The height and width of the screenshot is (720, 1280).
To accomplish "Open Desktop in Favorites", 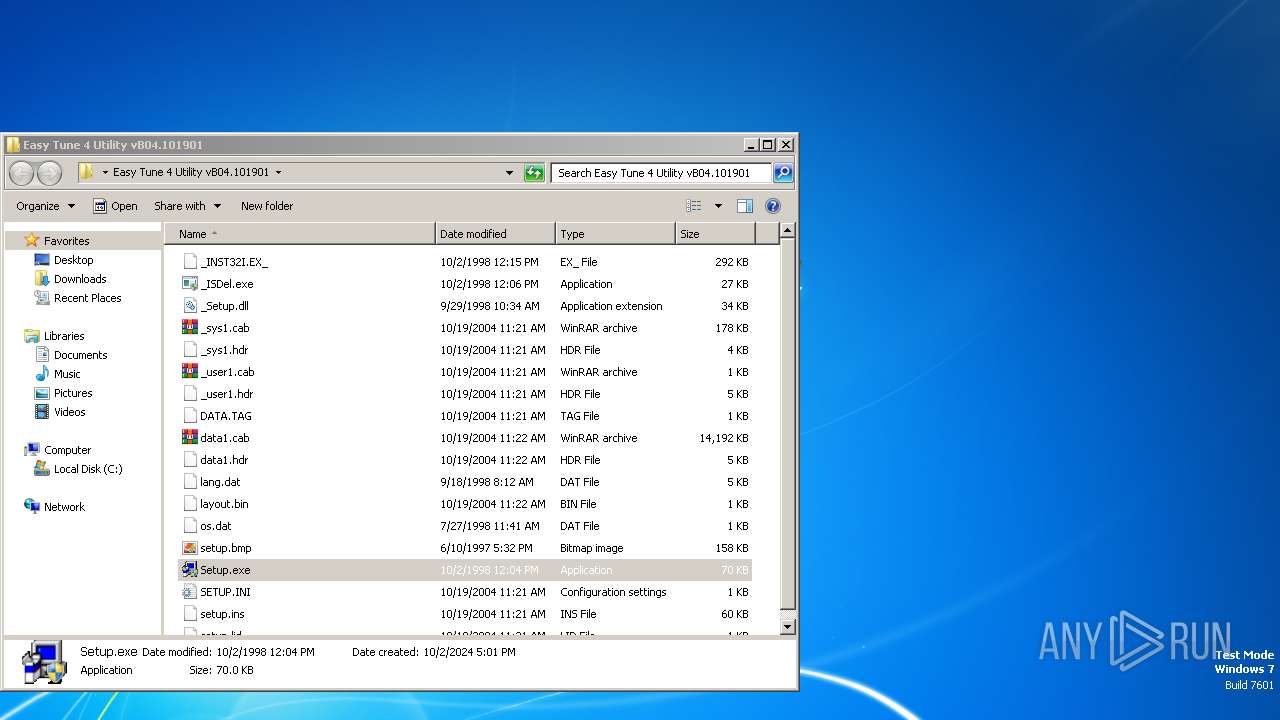I will 73,260.
